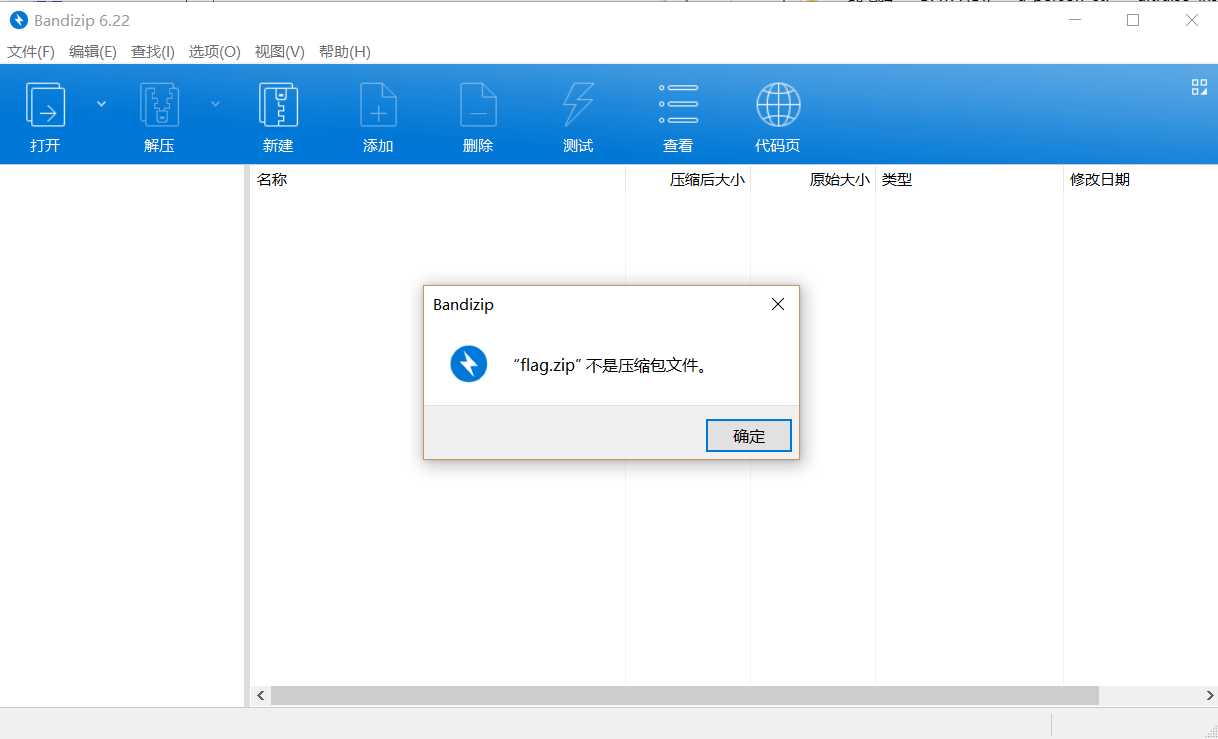Minimize the Bandizip window
The image size is (1218, 739).
click(1075, 20)
